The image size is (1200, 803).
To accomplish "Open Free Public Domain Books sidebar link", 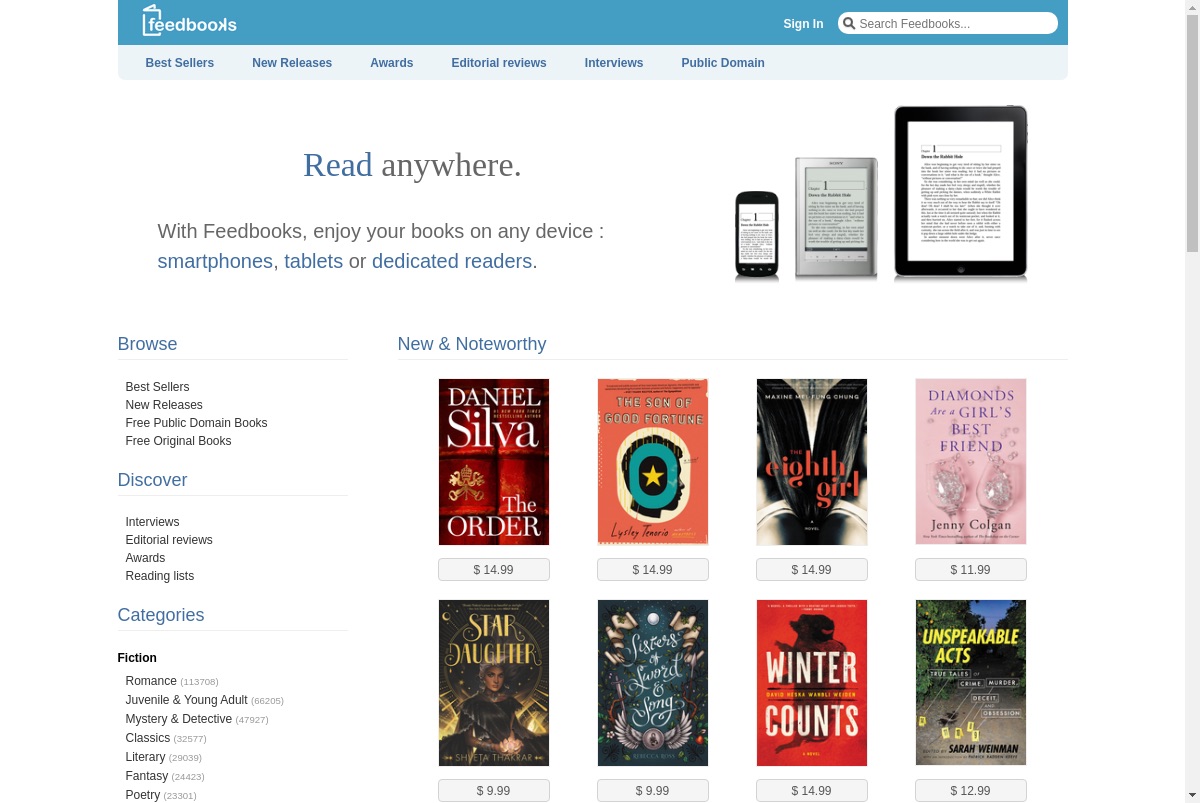I will point(196,423).
